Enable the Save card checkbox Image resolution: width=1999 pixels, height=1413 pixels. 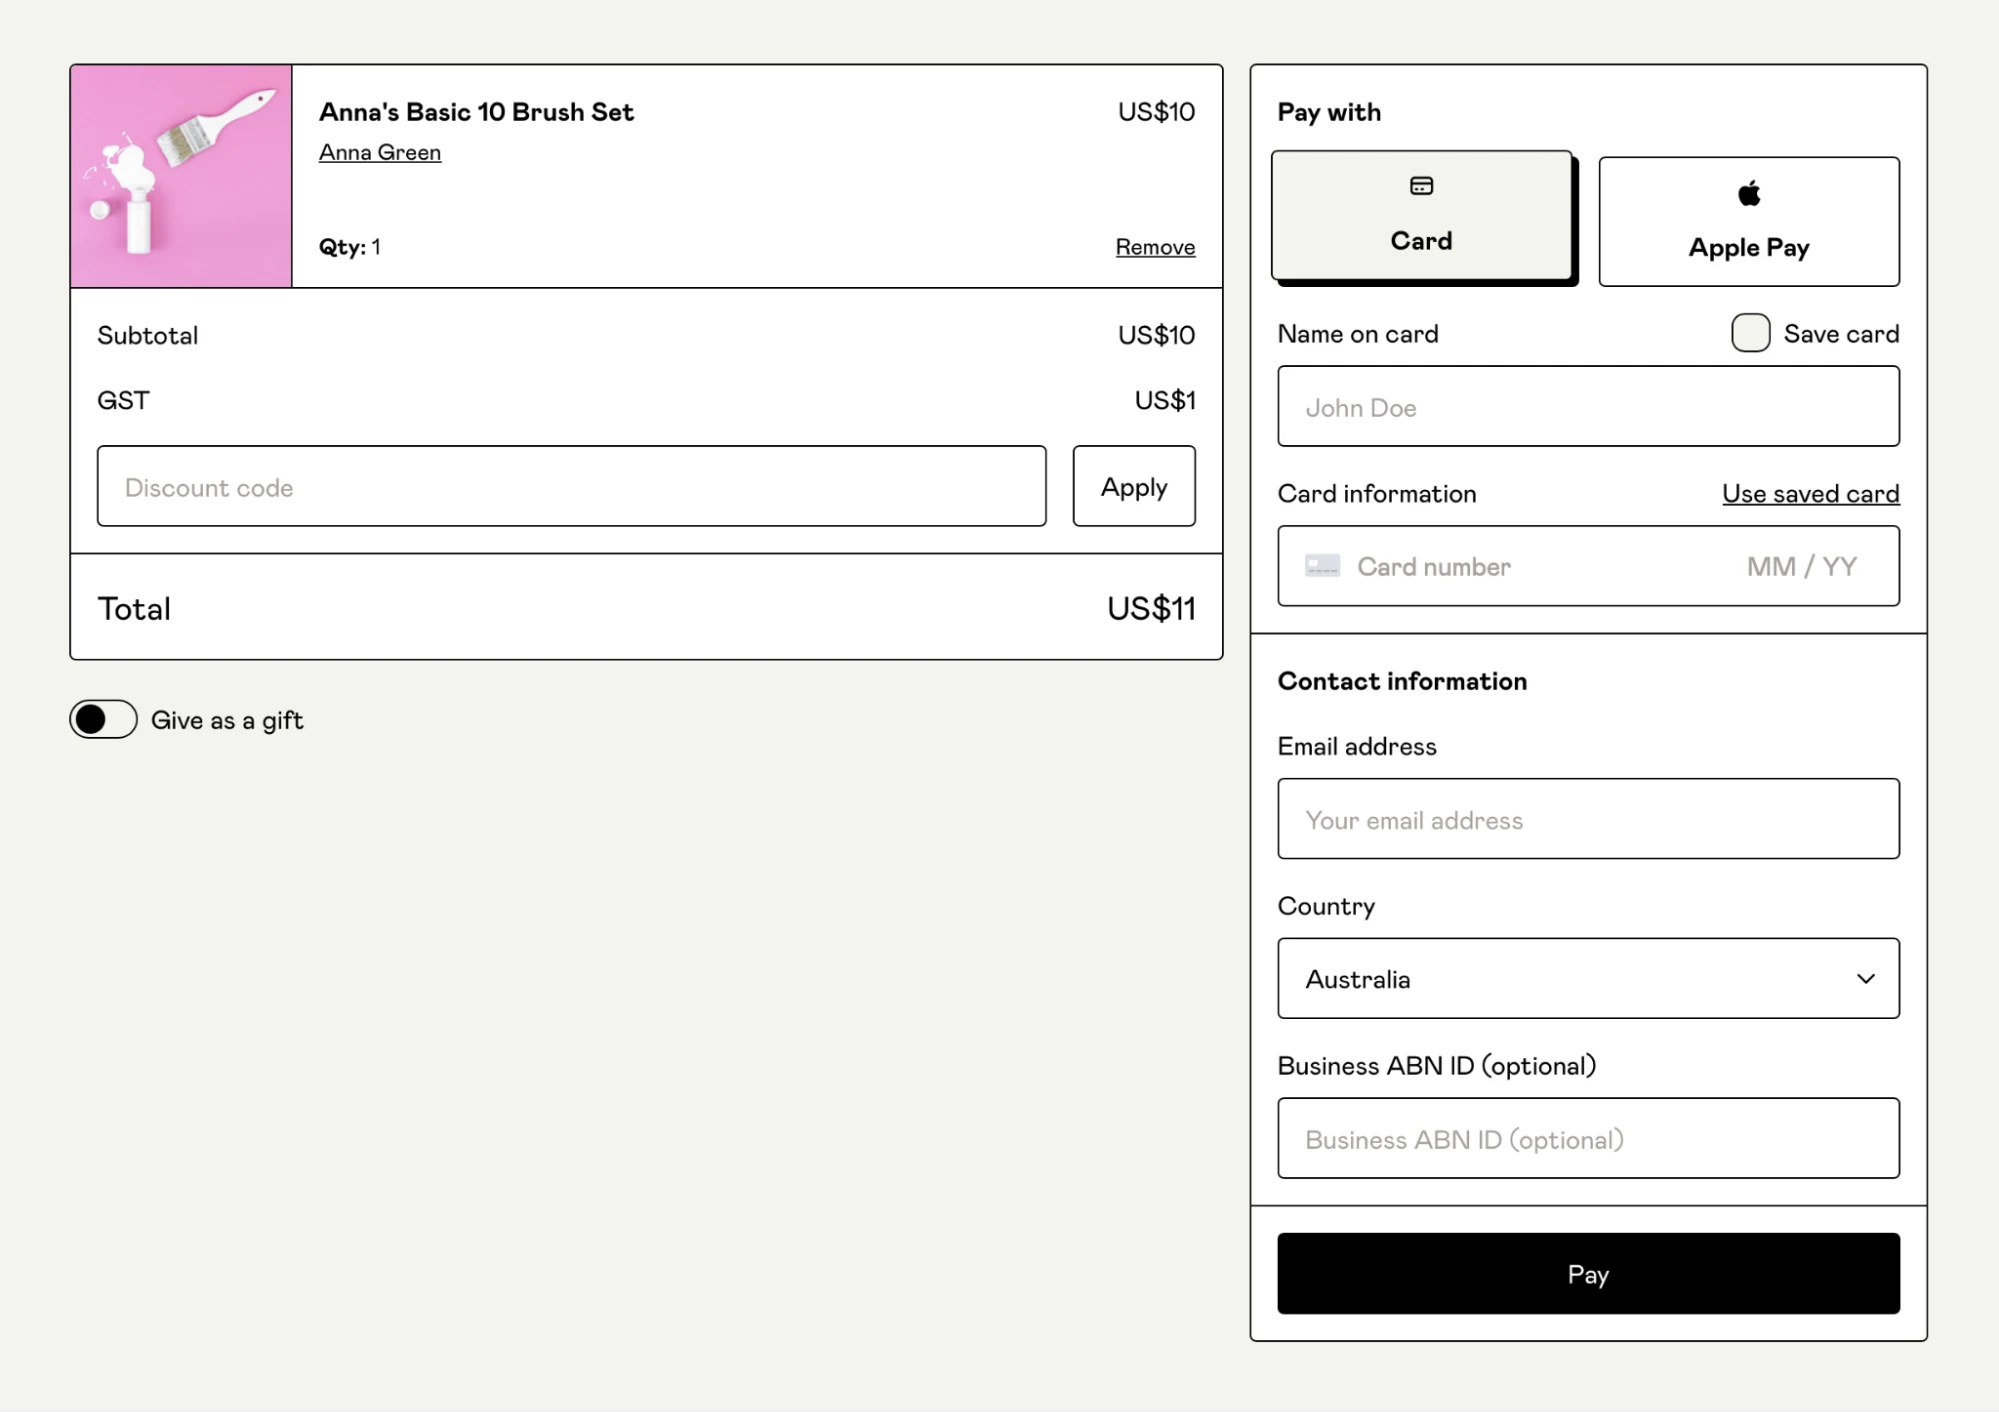(x=1750, y=333)
